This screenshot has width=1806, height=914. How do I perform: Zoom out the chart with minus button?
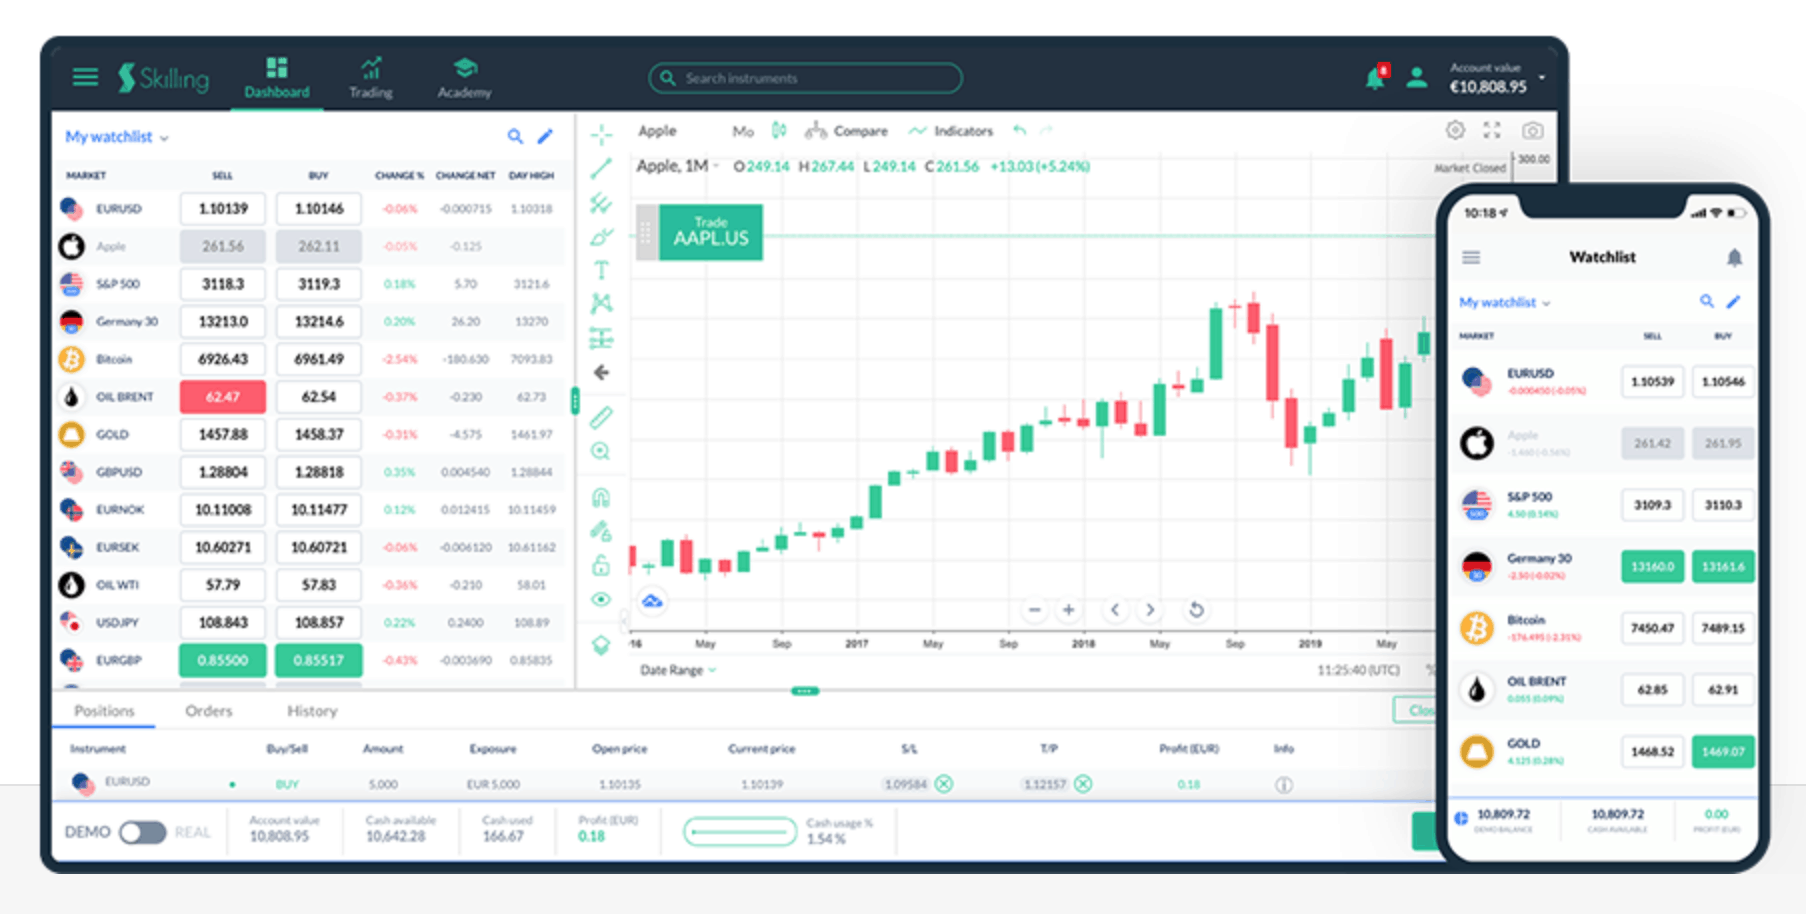pyautogui.click(x=1034, y=609)
